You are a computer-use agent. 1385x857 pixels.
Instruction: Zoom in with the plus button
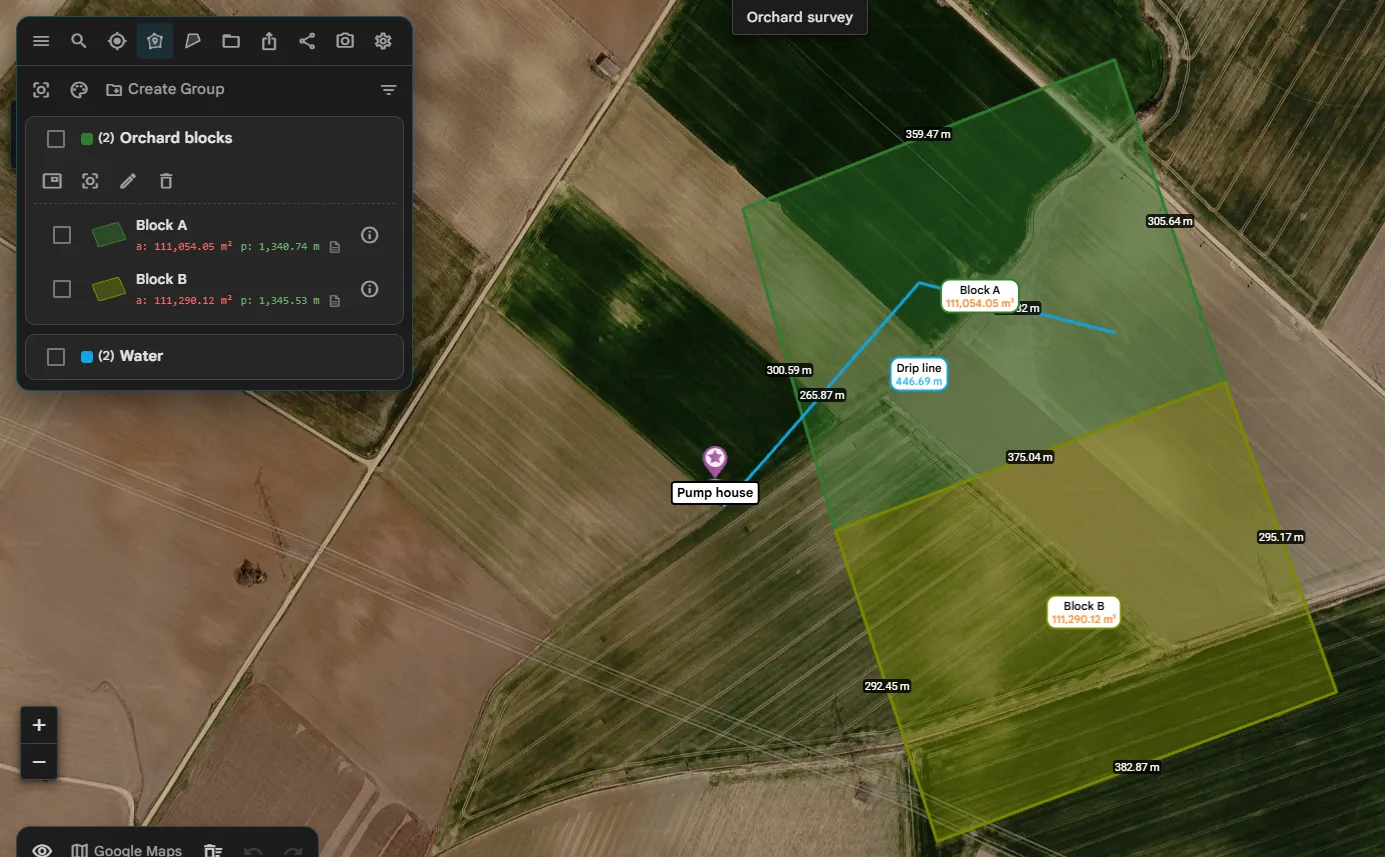(39, 725)
